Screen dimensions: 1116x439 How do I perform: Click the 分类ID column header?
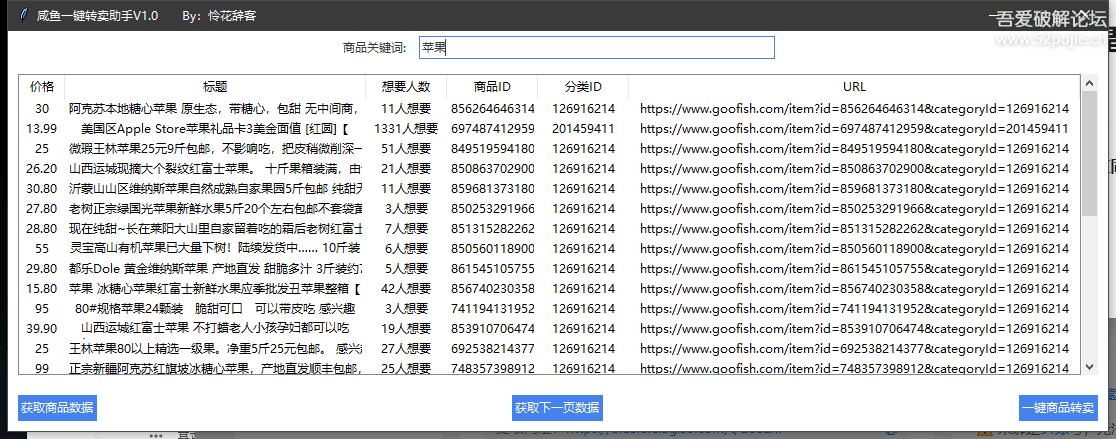coord(583,87)
